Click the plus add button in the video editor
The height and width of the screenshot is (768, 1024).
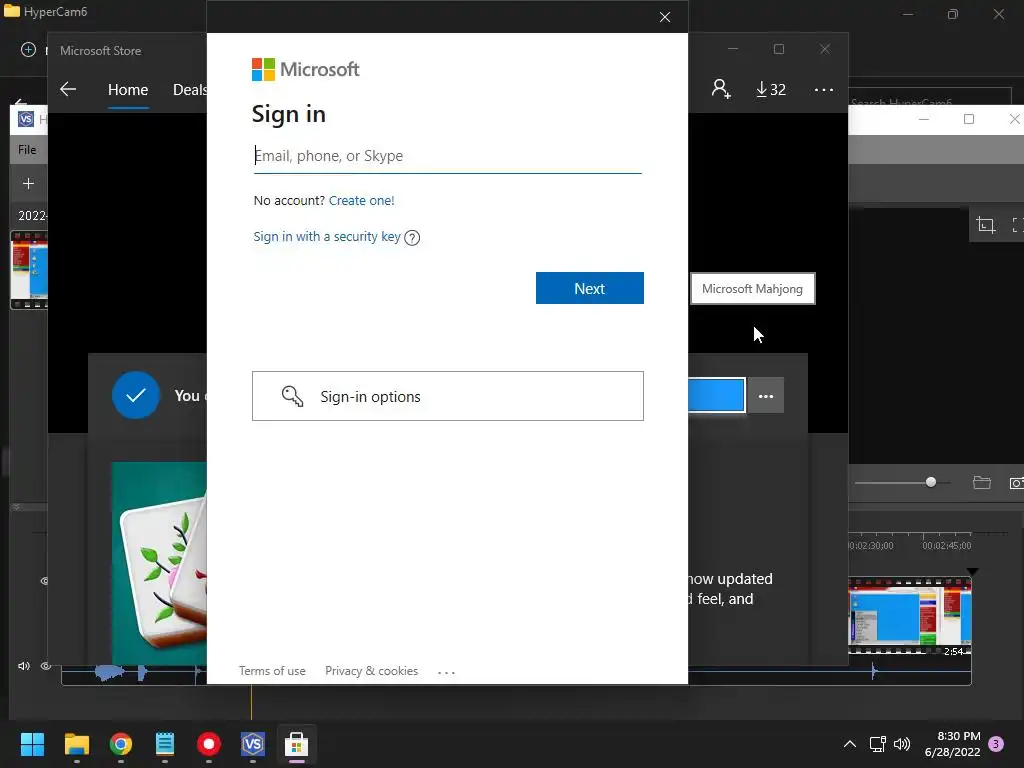pyautogui.click(x=28, y=184)
